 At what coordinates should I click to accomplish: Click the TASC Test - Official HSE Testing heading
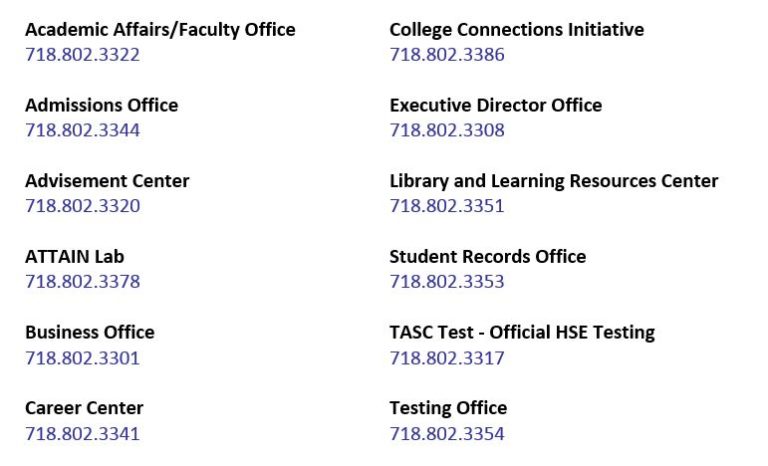(521, 332)
